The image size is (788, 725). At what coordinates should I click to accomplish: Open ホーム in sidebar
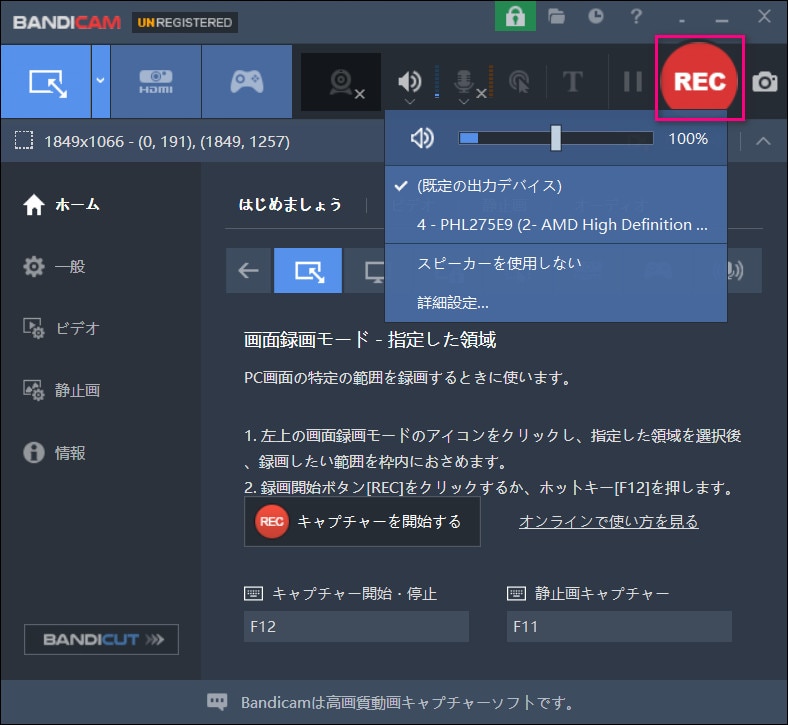point(62,204)
